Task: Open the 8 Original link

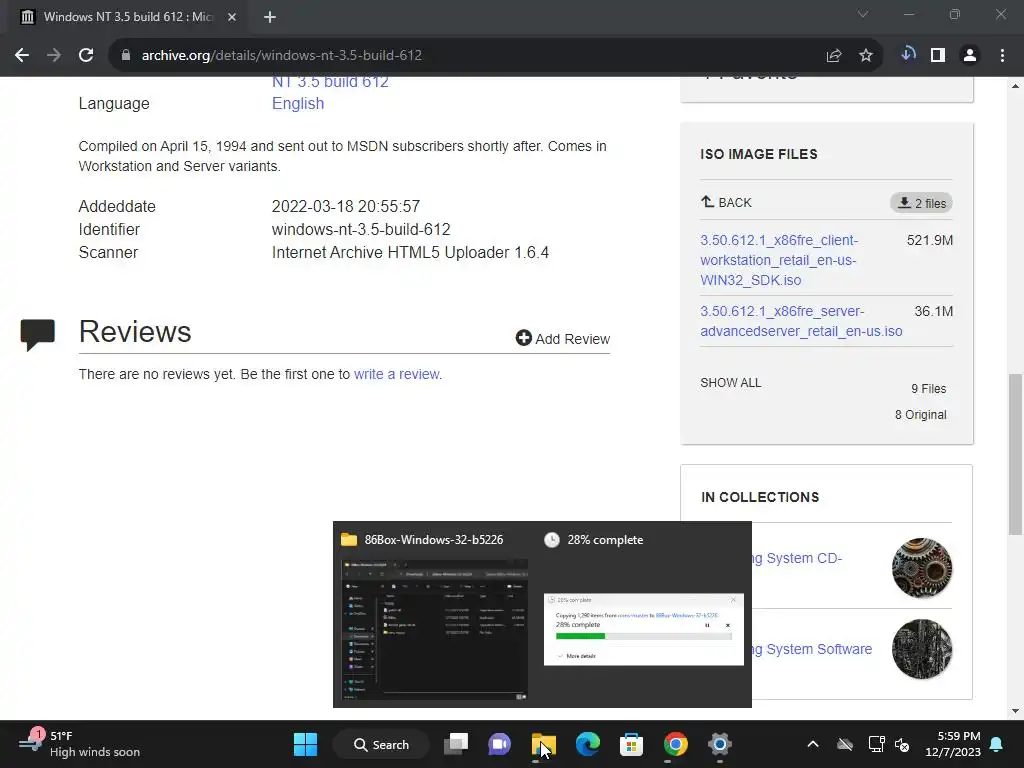Action: click(x=921, y=415)
